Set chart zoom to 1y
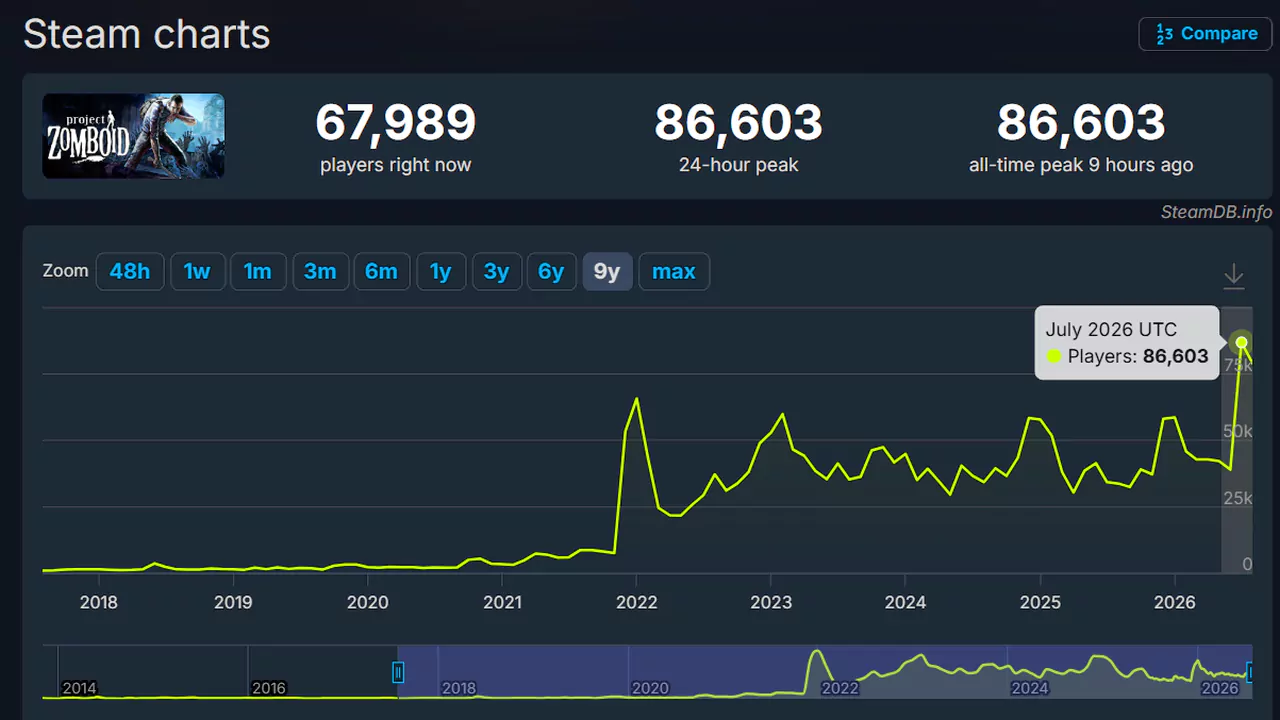Viewport: 1280px width, 720px height. pos(441,271)
